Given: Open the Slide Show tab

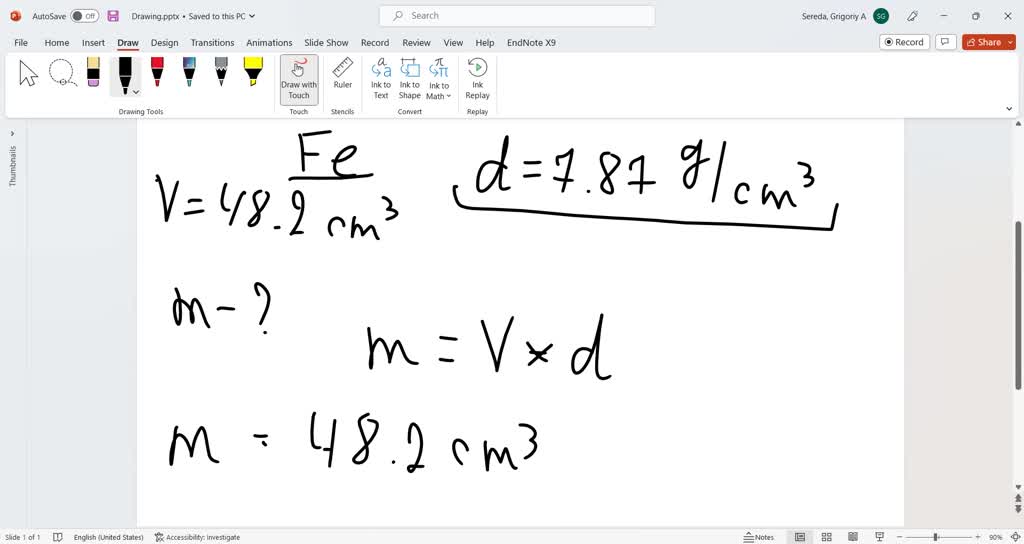Looking at the screenshot, I should pyautogui.click(x=327, y=42).
